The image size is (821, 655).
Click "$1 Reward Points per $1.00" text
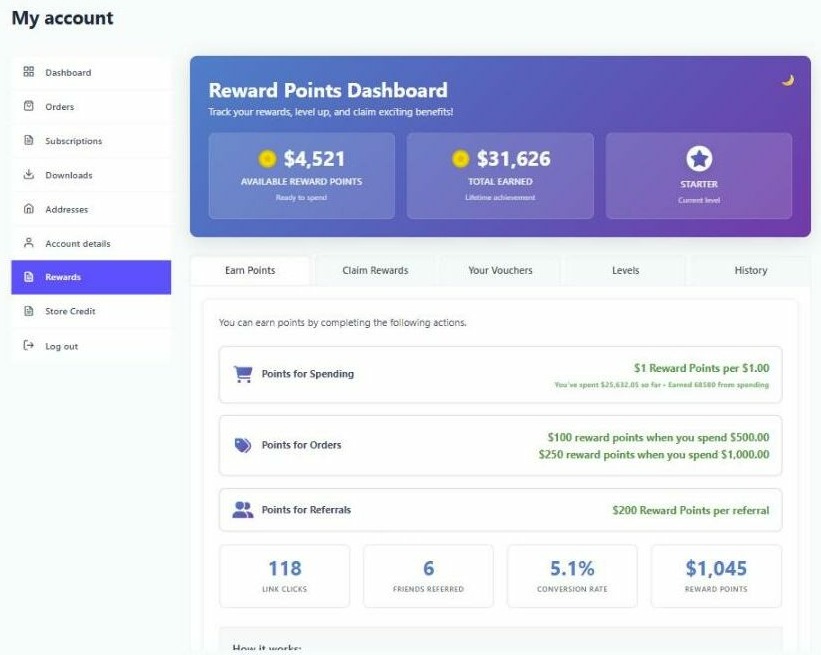point(702,368)
